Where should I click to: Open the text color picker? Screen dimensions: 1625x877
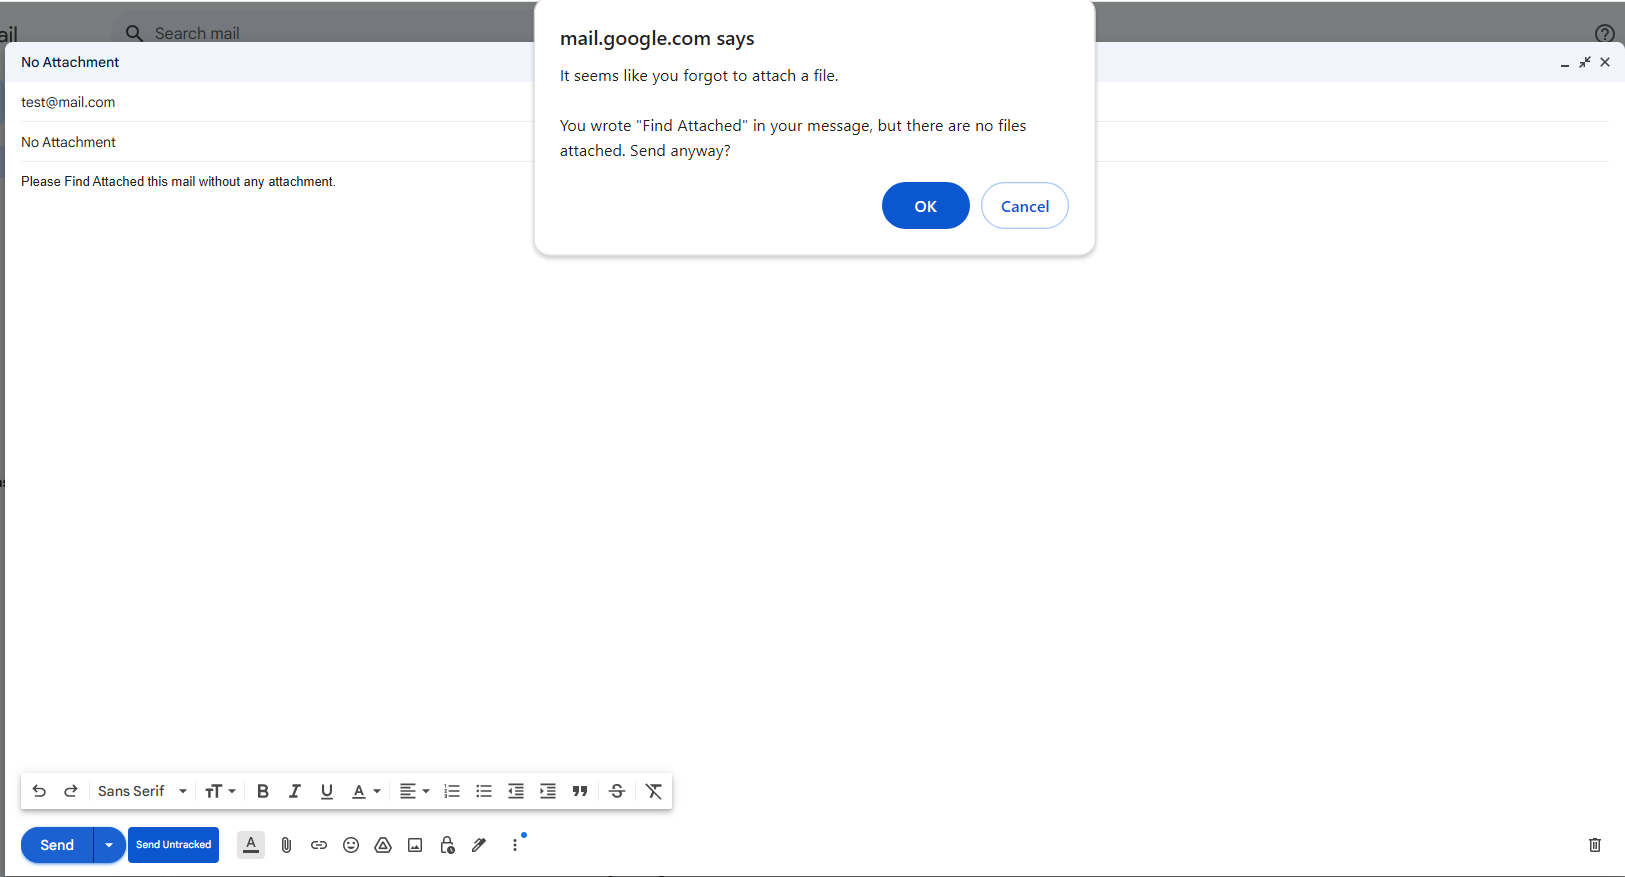pyautogui.click(x=366, y=791)
